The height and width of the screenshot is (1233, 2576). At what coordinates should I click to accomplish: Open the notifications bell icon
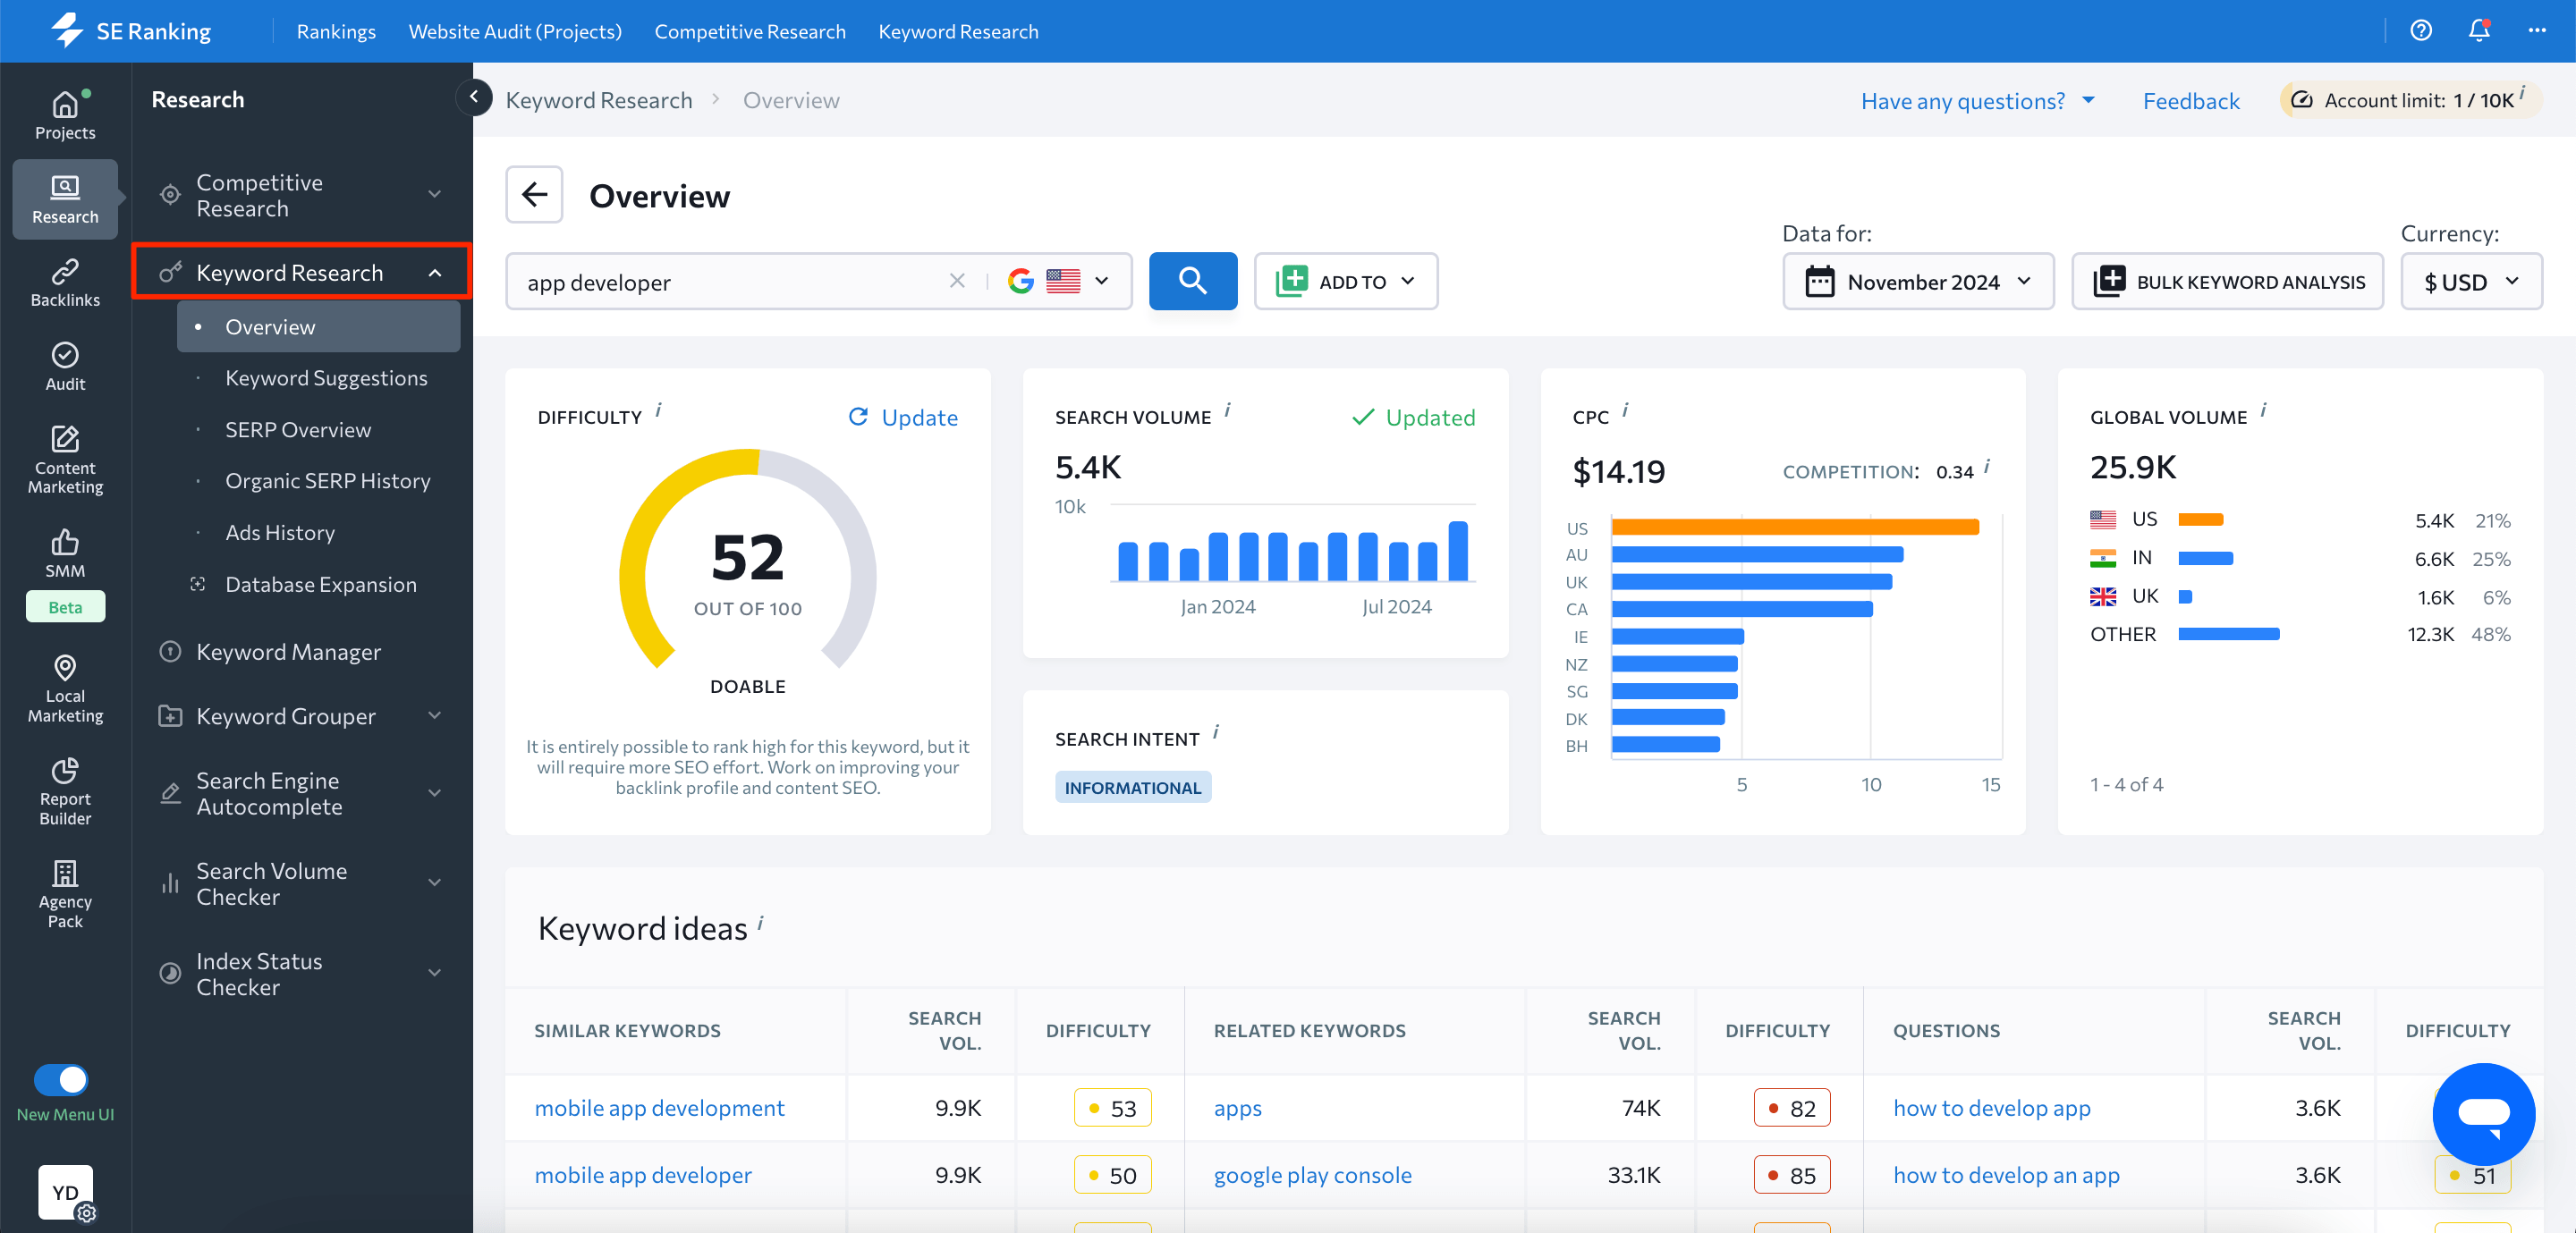pyautogui.click(x=2479, y=31)
